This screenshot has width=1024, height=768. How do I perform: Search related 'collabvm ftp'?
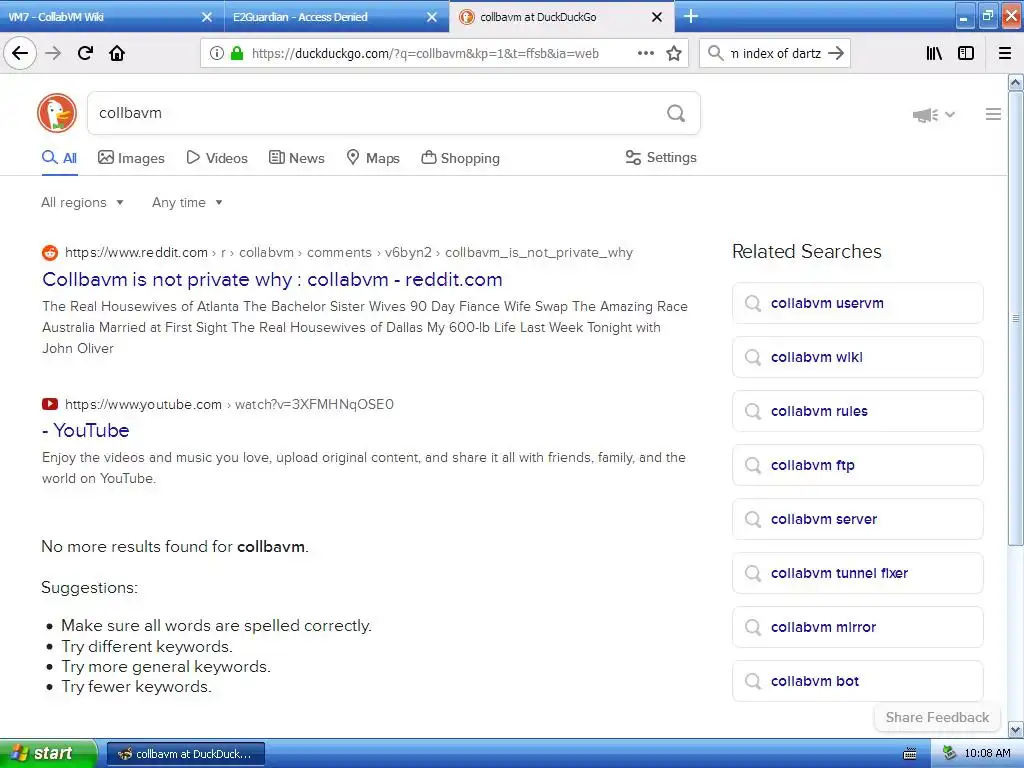tap(857, 465)
